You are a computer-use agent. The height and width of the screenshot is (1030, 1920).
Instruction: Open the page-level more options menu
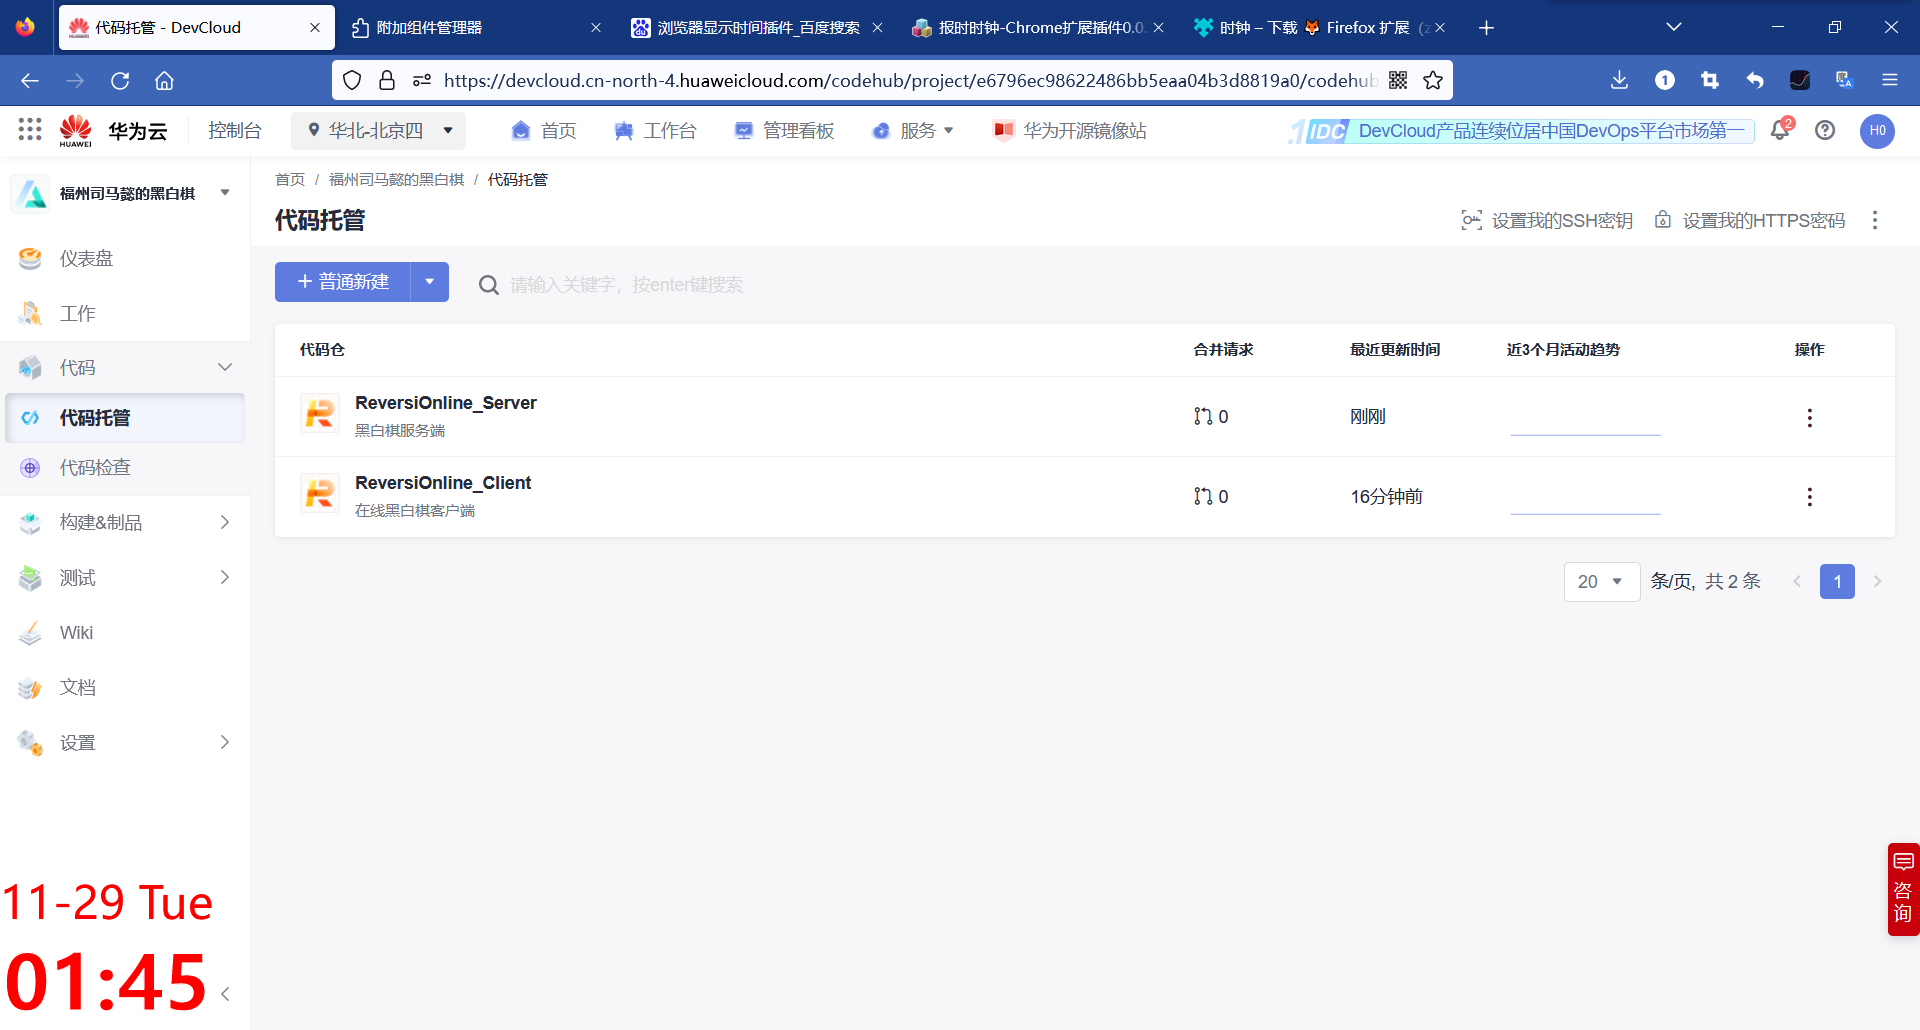(x=1875, y=220)
